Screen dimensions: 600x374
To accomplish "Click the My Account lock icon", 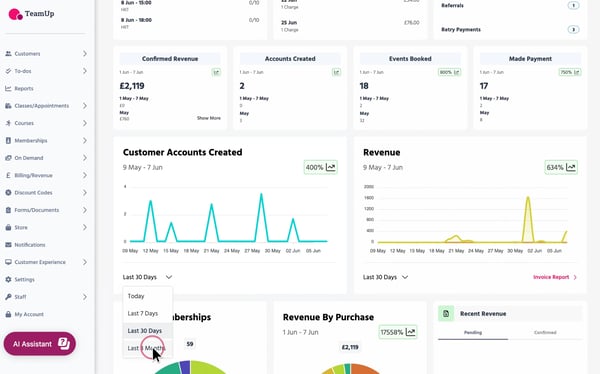I will click(x=8, y=314).
